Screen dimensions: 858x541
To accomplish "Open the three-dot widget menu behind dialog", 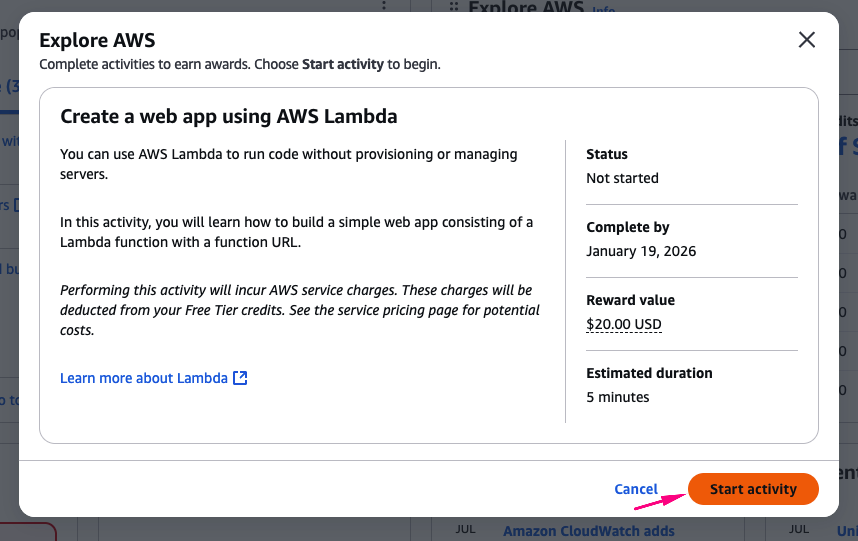I will pos(384,6).
